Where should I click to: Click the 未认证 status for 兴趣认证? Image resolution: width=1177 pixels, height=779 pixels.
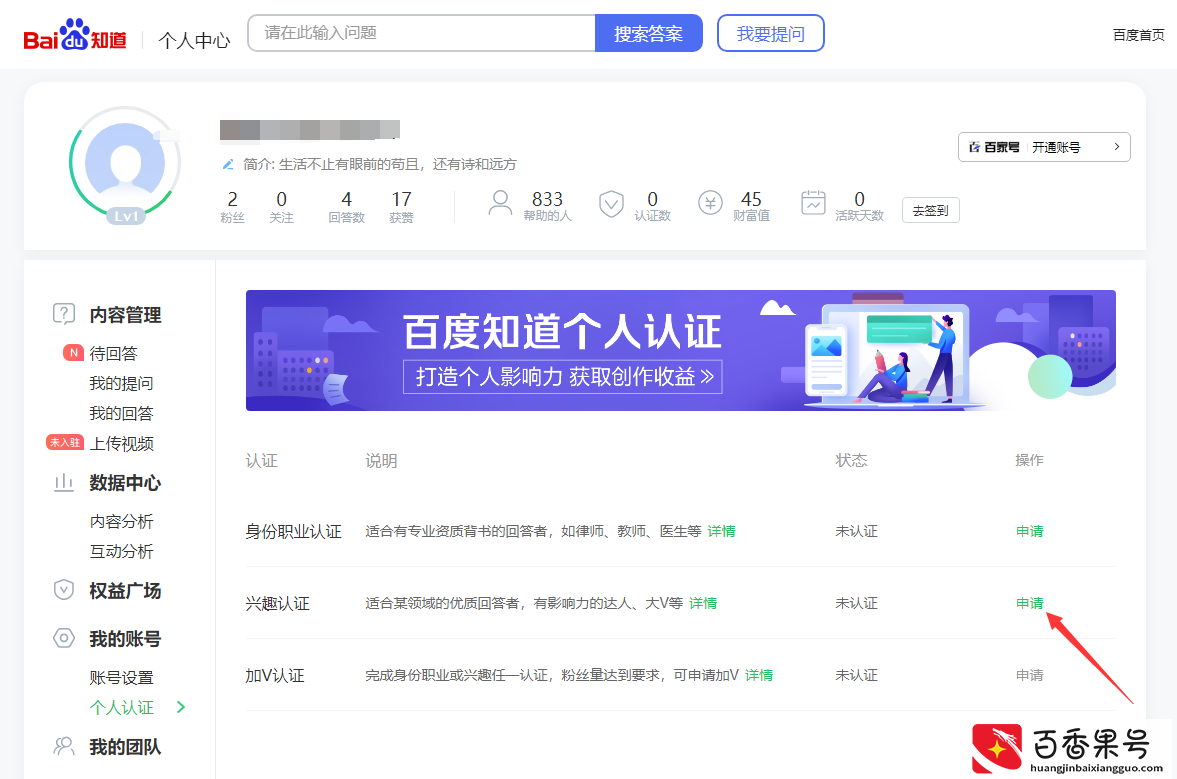(x=856, y=603)
